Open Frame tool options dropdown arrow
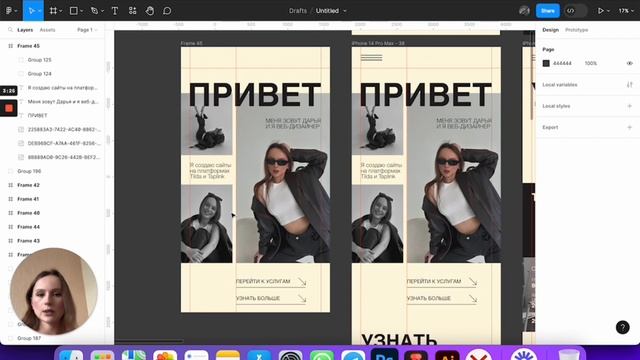The image size is (640, 360). tap(61, 11)
